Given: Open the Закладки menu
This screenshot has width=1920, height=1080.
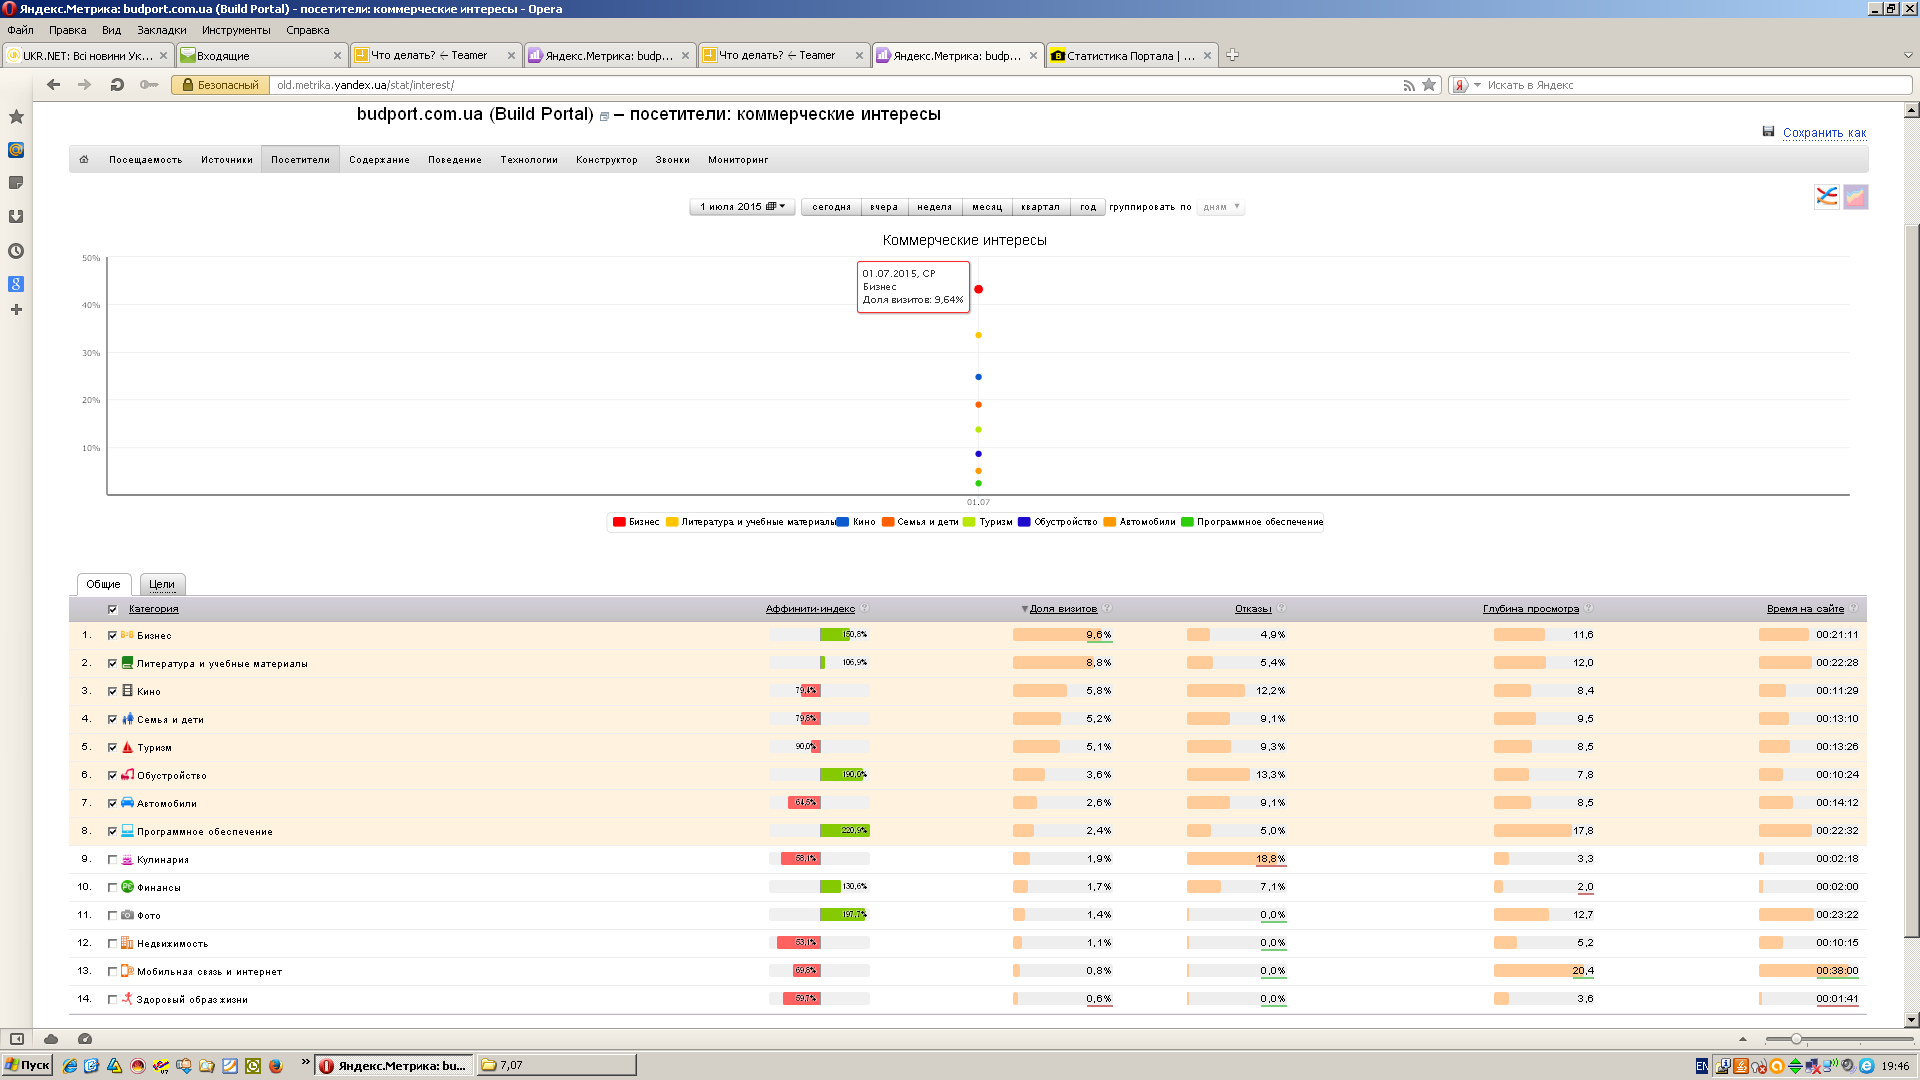Looking at the screenshot, I should pos(162,30).
